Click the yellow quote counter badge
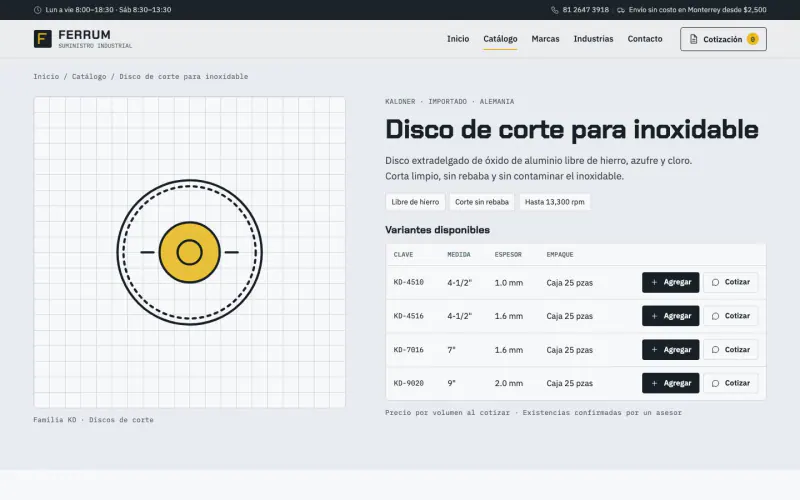The height and width of the screenshot is (500, 800). click(x=752, y=39)
